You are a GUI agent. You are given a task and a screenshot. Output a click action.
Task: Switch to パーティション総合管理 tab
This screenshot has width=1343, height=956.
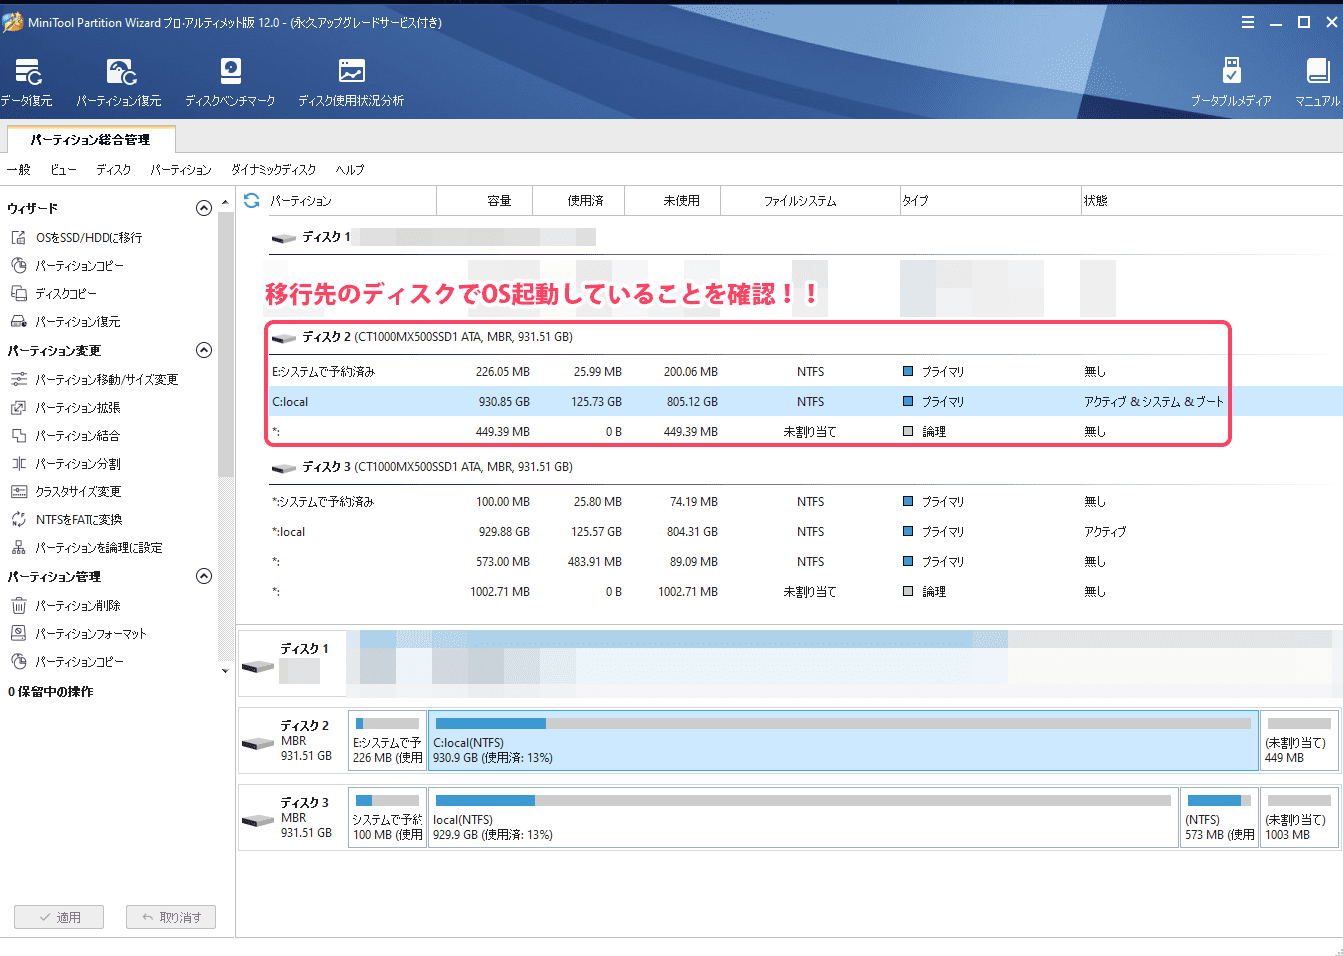pyautogui.click(x=90, y=140)
